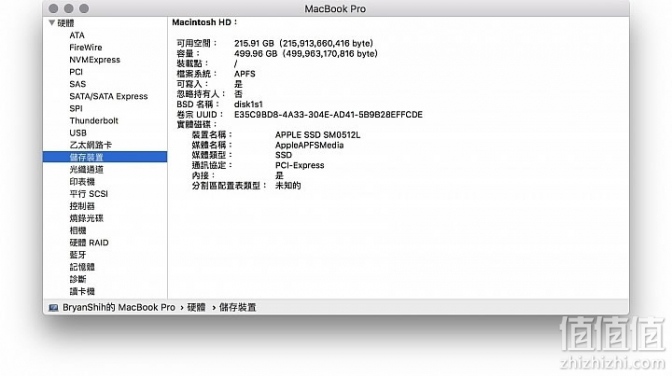The image size is (672, 376).
Task: Click the APPLE SSD SM0512L device name
Action: [318, 135]
